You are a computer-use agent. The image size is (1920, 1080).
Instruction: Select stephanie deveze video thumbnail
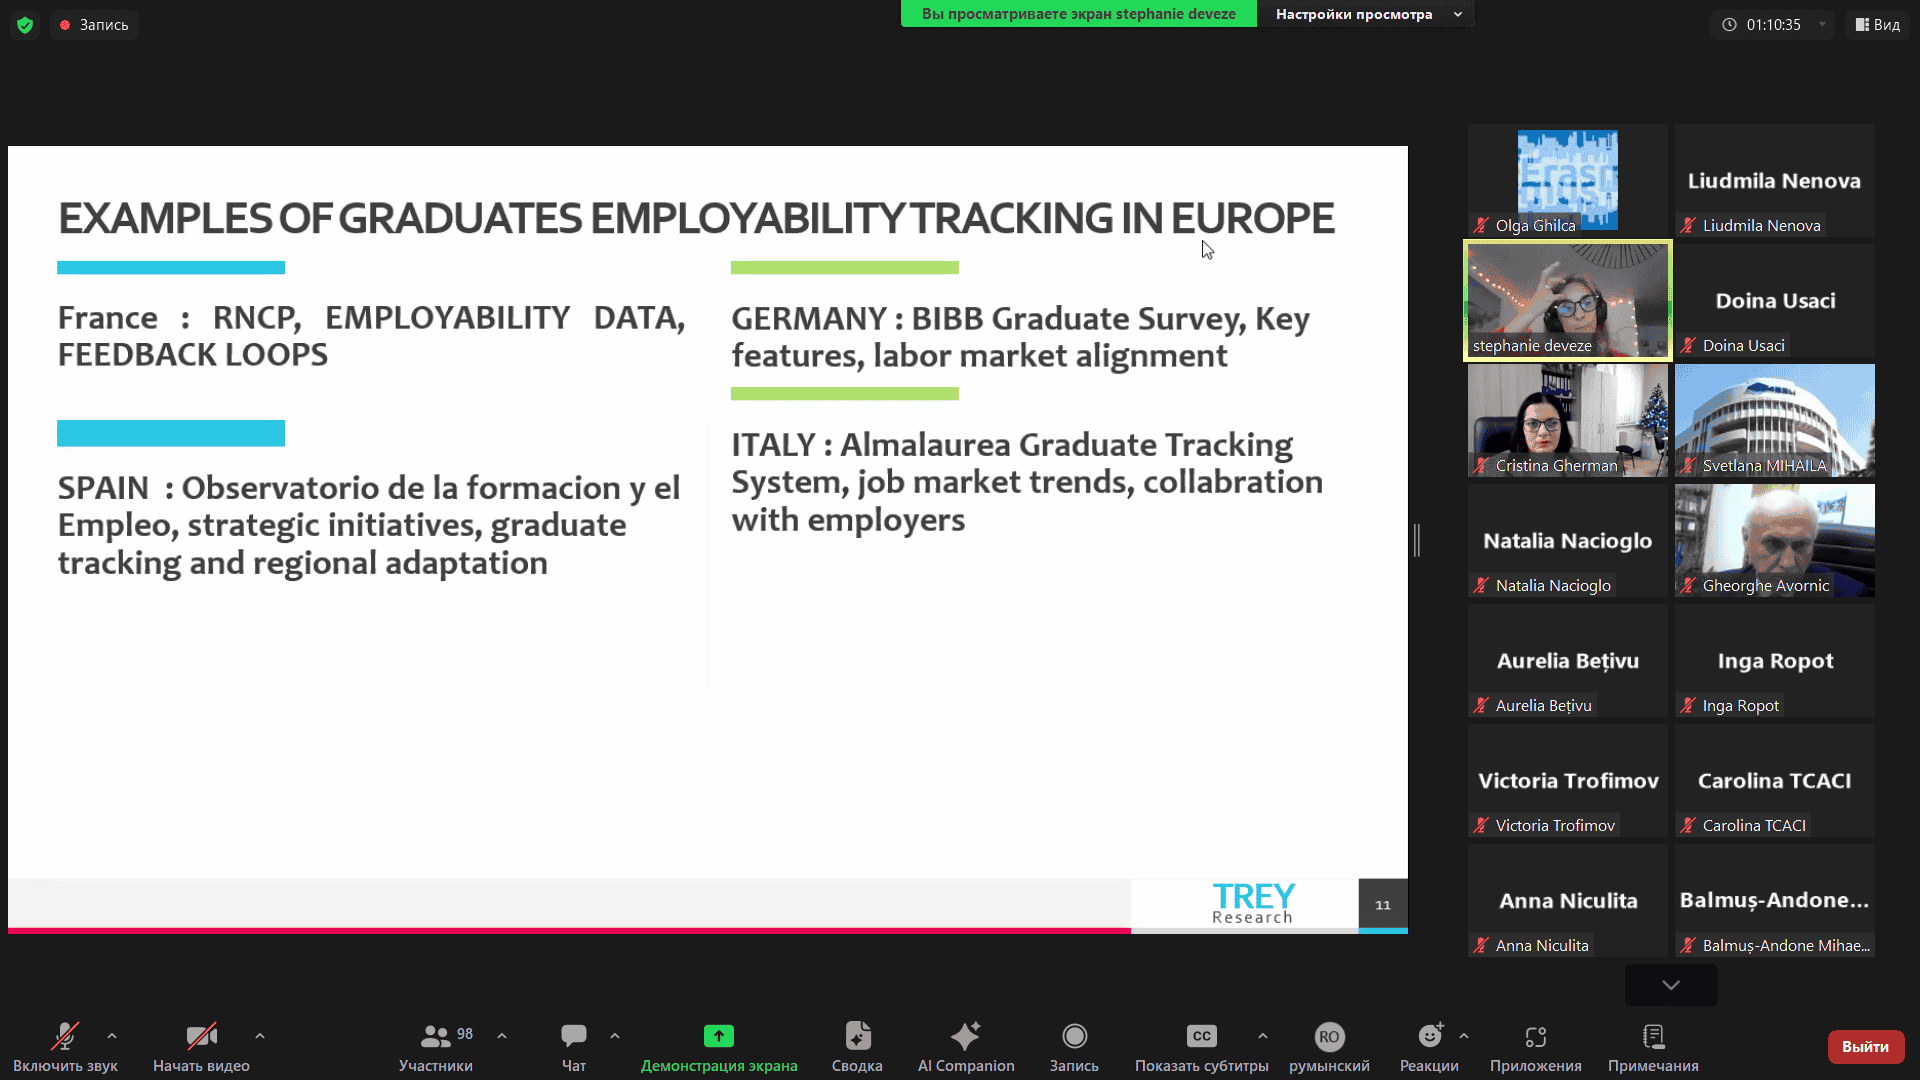[x=1567, y=300]
